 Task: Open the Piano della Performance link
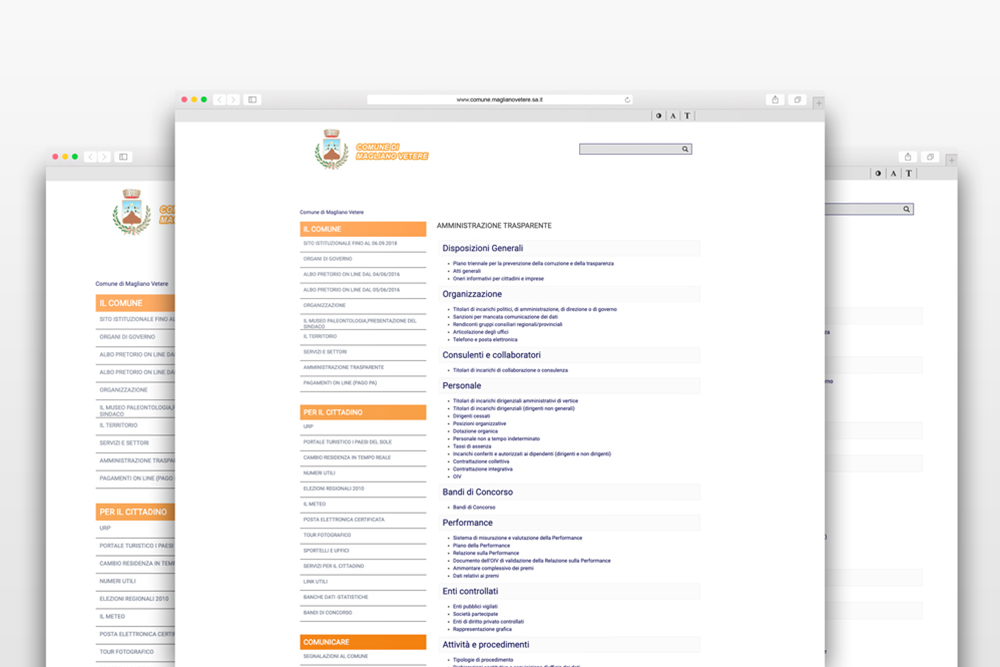click(482, 546)
